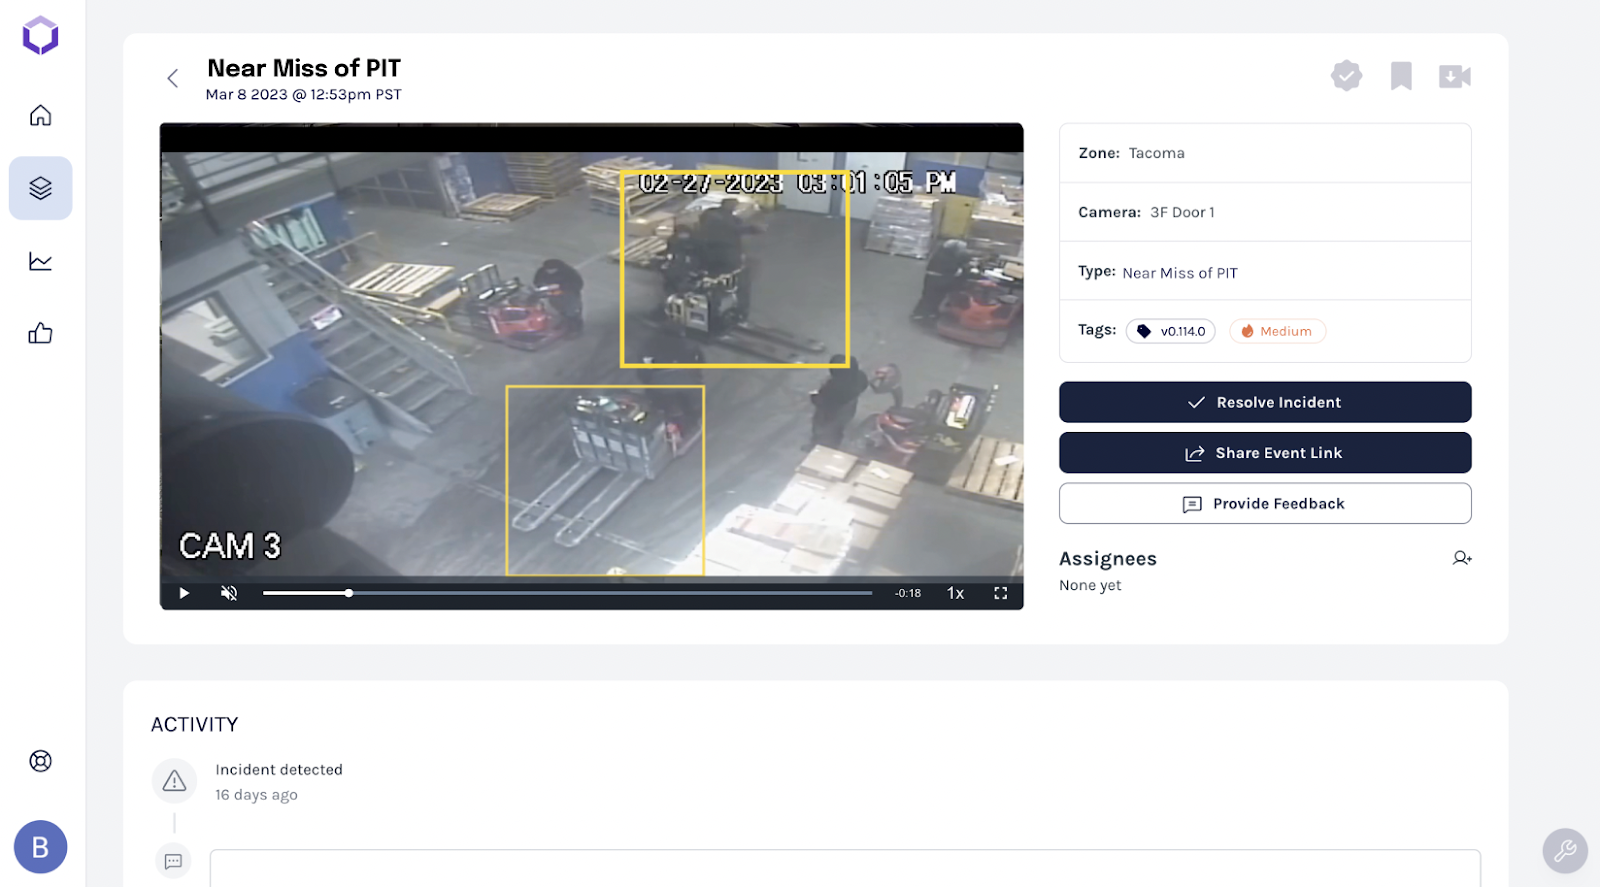Click the 'ACTIVITY' section heading
The image size is (1600, 887).
tap(195, 724)
